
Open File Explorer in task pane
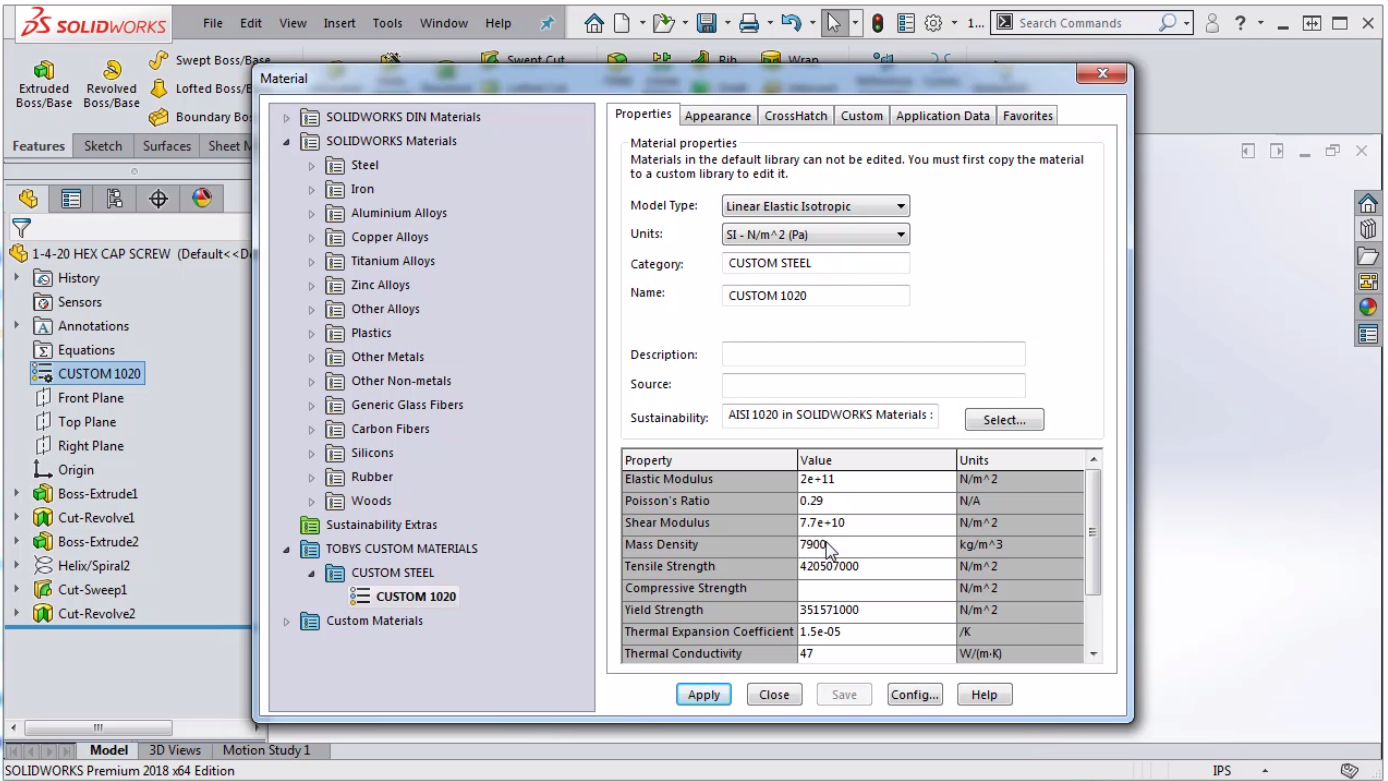[x=1368, y=256]
